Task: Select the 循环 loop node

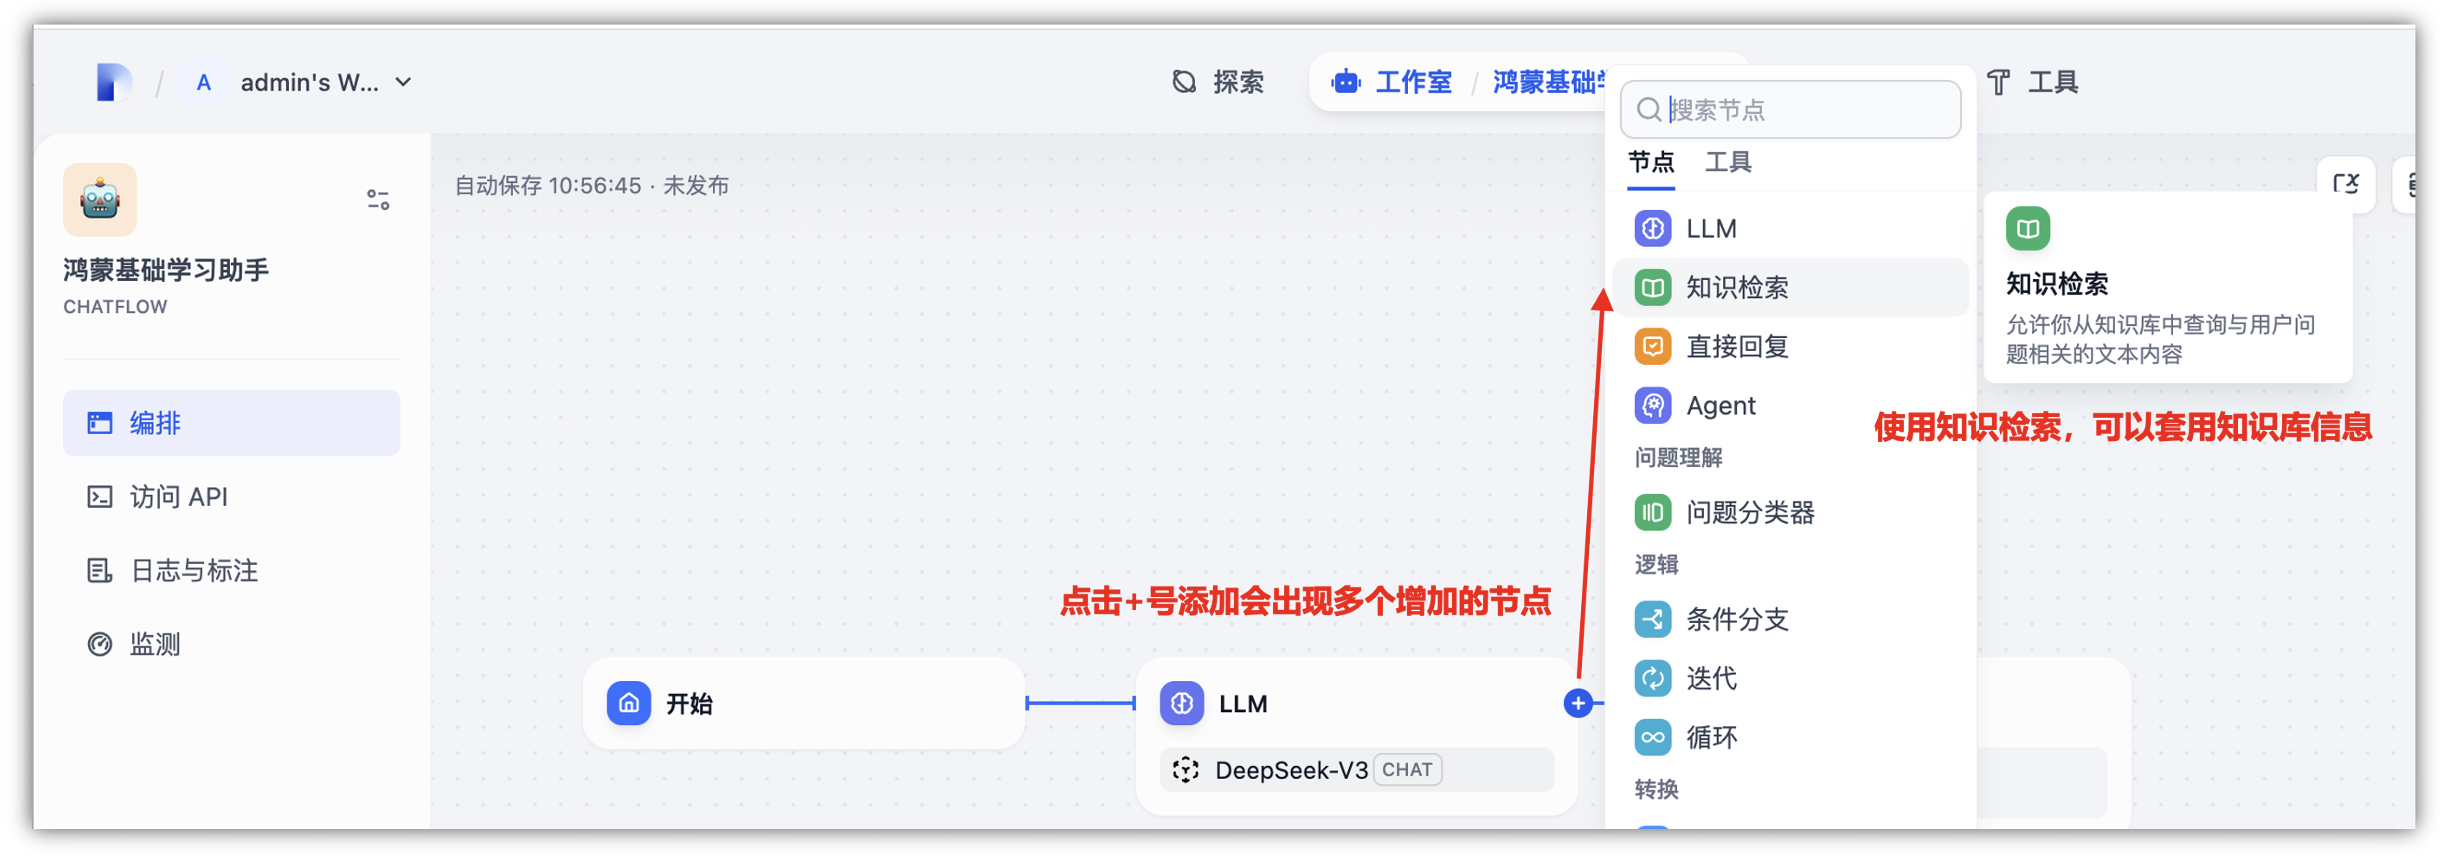Action: [1790, 738]
